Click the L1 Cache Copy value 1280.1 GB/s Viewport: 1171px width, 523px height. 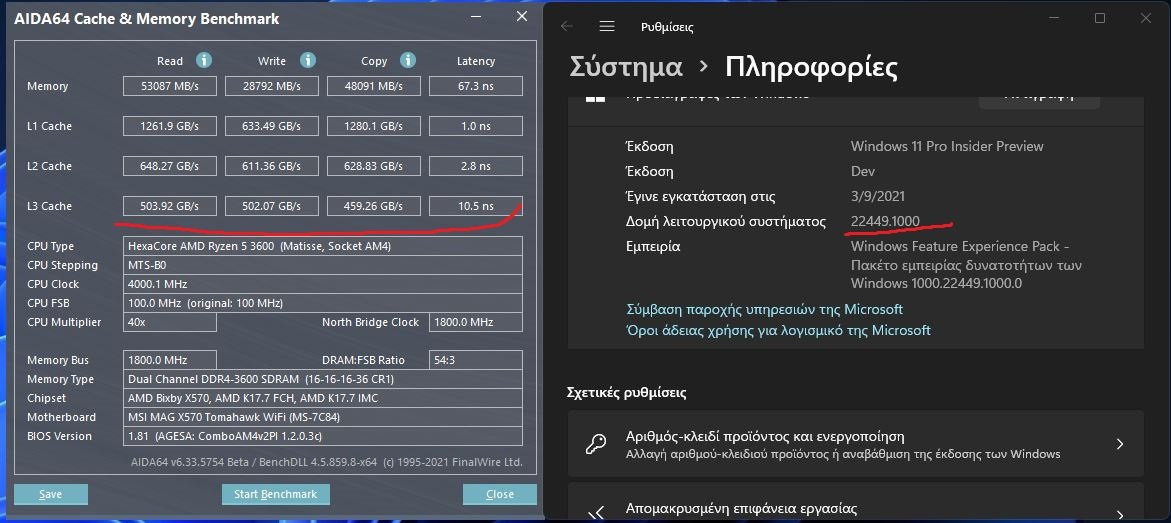[x=374, y=126]
